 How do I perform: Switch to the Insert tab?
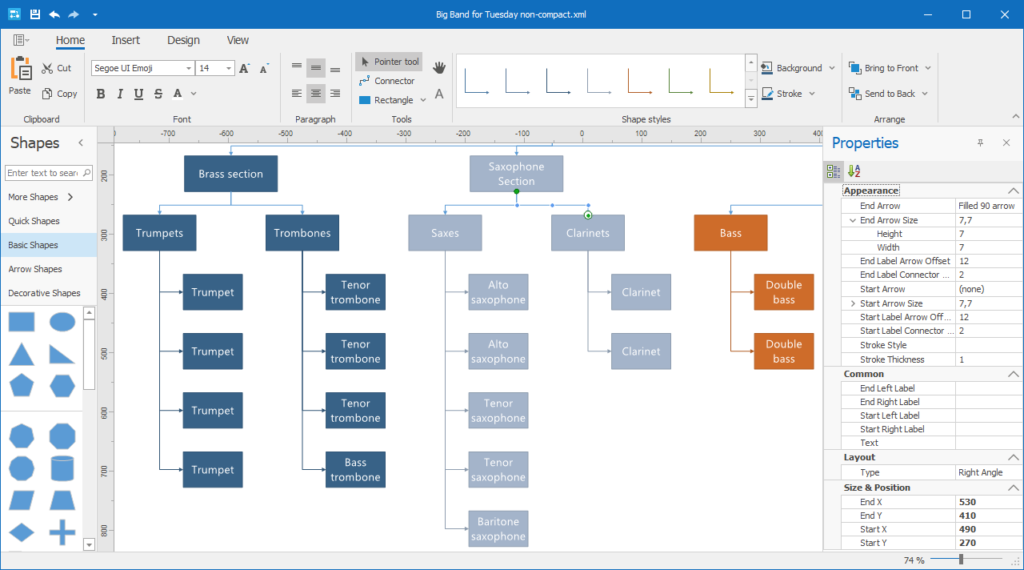tap(126, 40)
